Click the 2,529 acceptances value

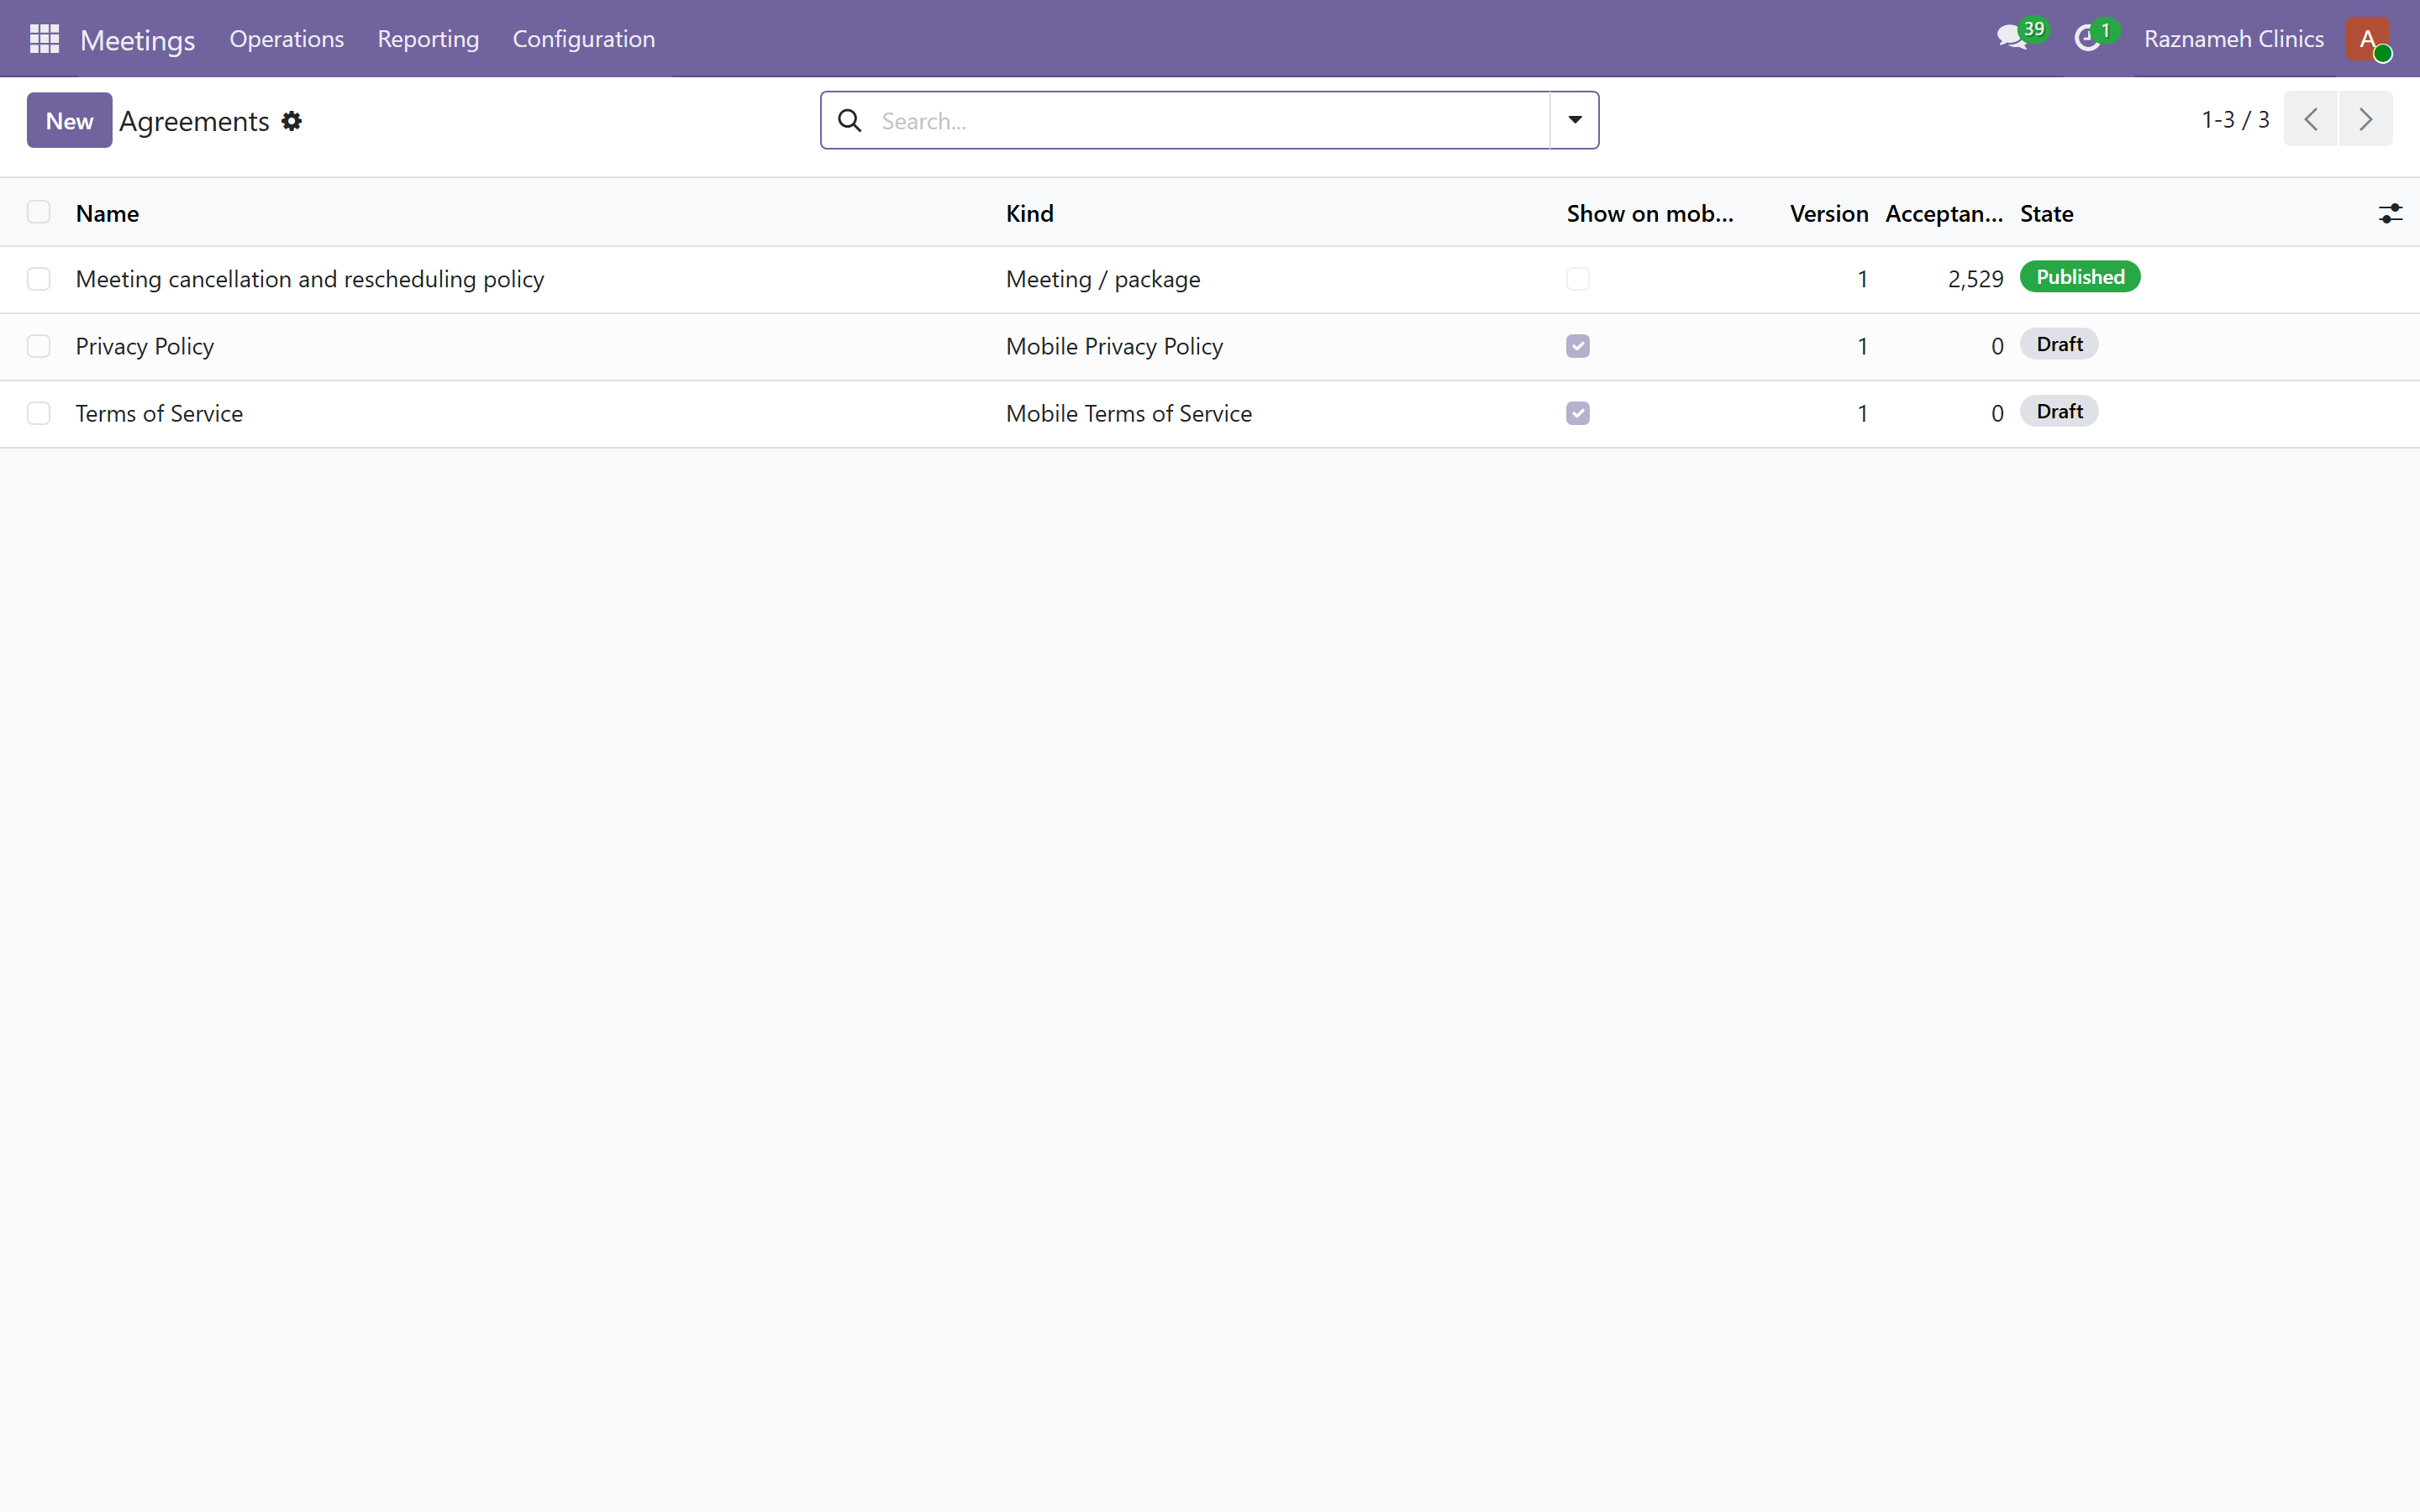pos(1975,279)
